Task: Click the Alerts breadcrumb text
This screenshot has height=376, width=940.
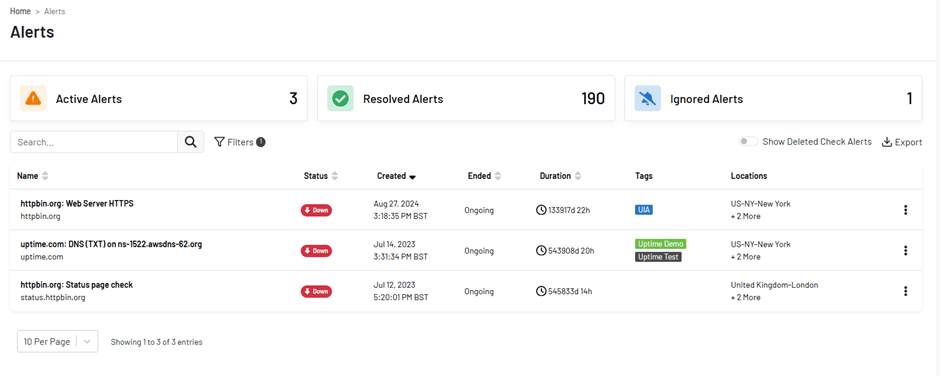Action: [55, 11]
